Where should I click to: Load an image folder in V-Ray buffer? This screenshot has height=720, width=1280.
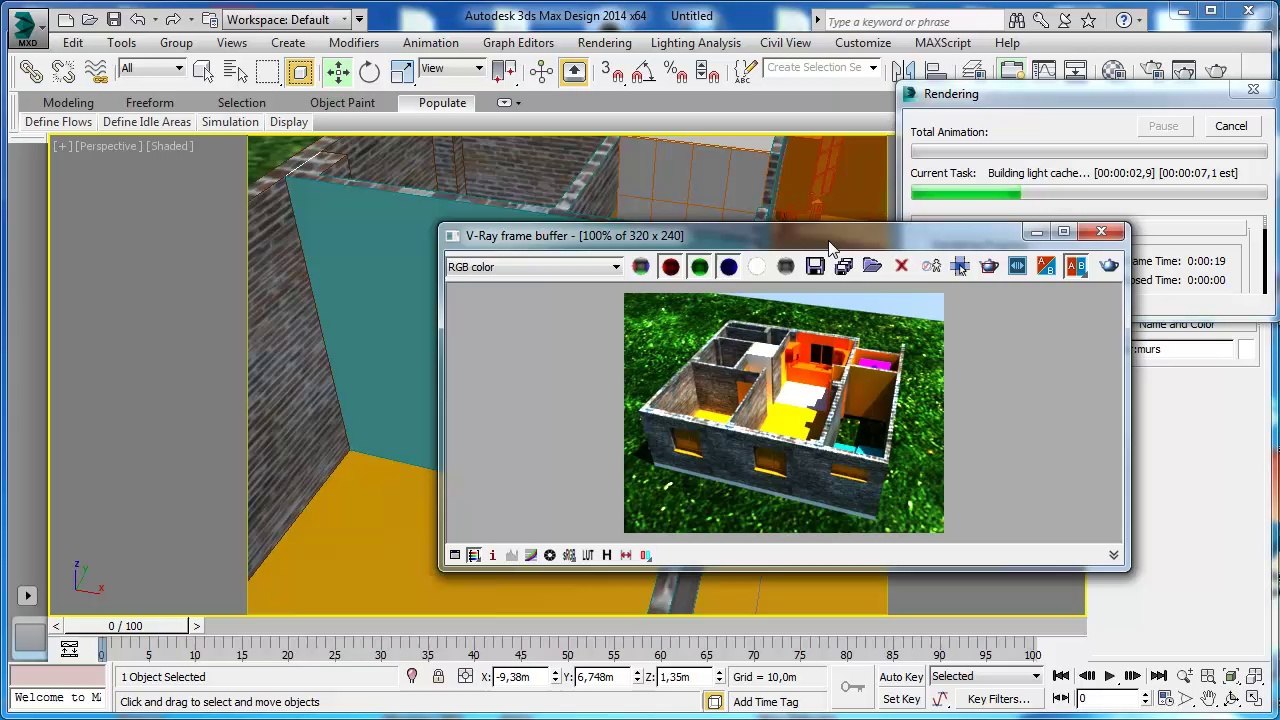(872, 266)
